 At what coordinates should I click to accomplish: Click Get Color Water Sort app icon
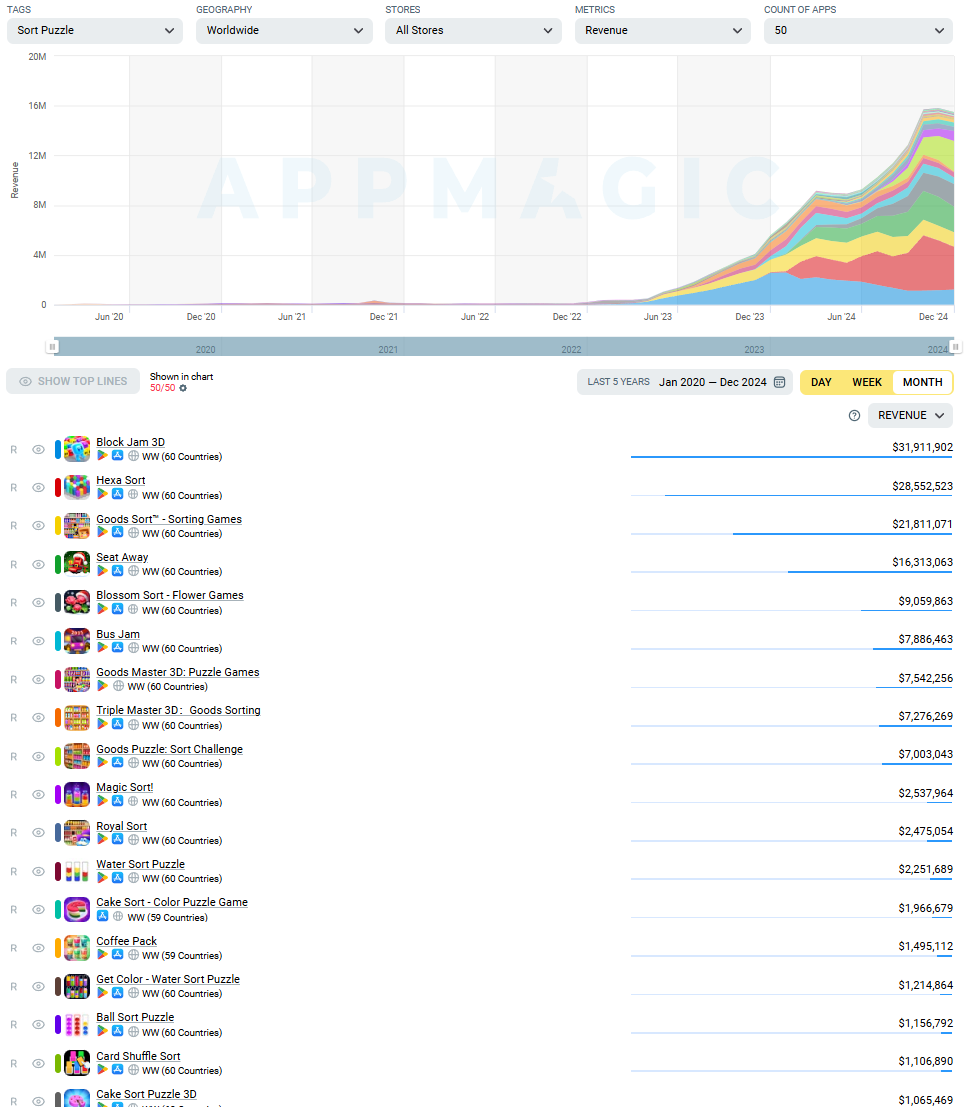(77, 986)
